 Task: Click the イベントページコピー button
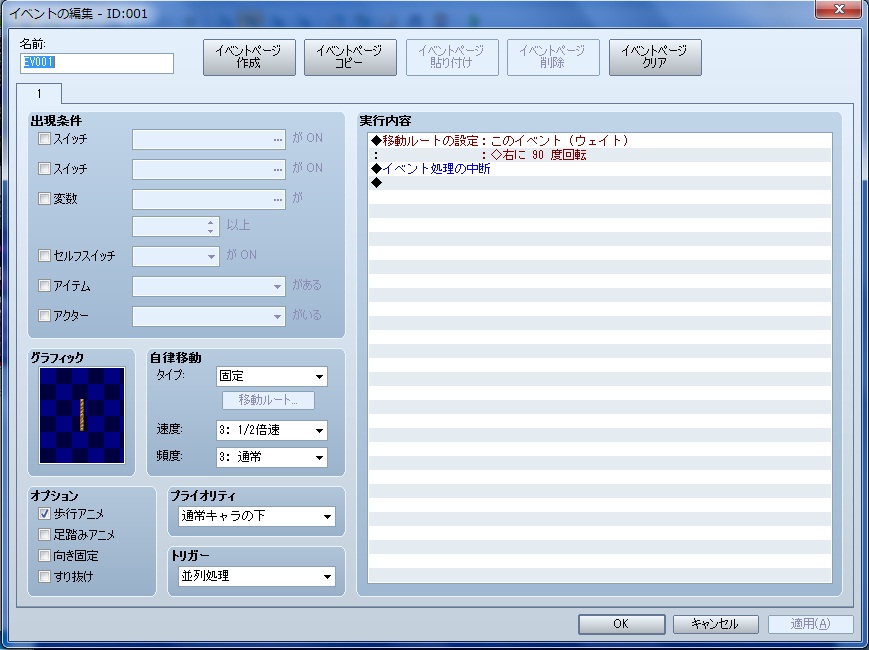click(350, 57)
